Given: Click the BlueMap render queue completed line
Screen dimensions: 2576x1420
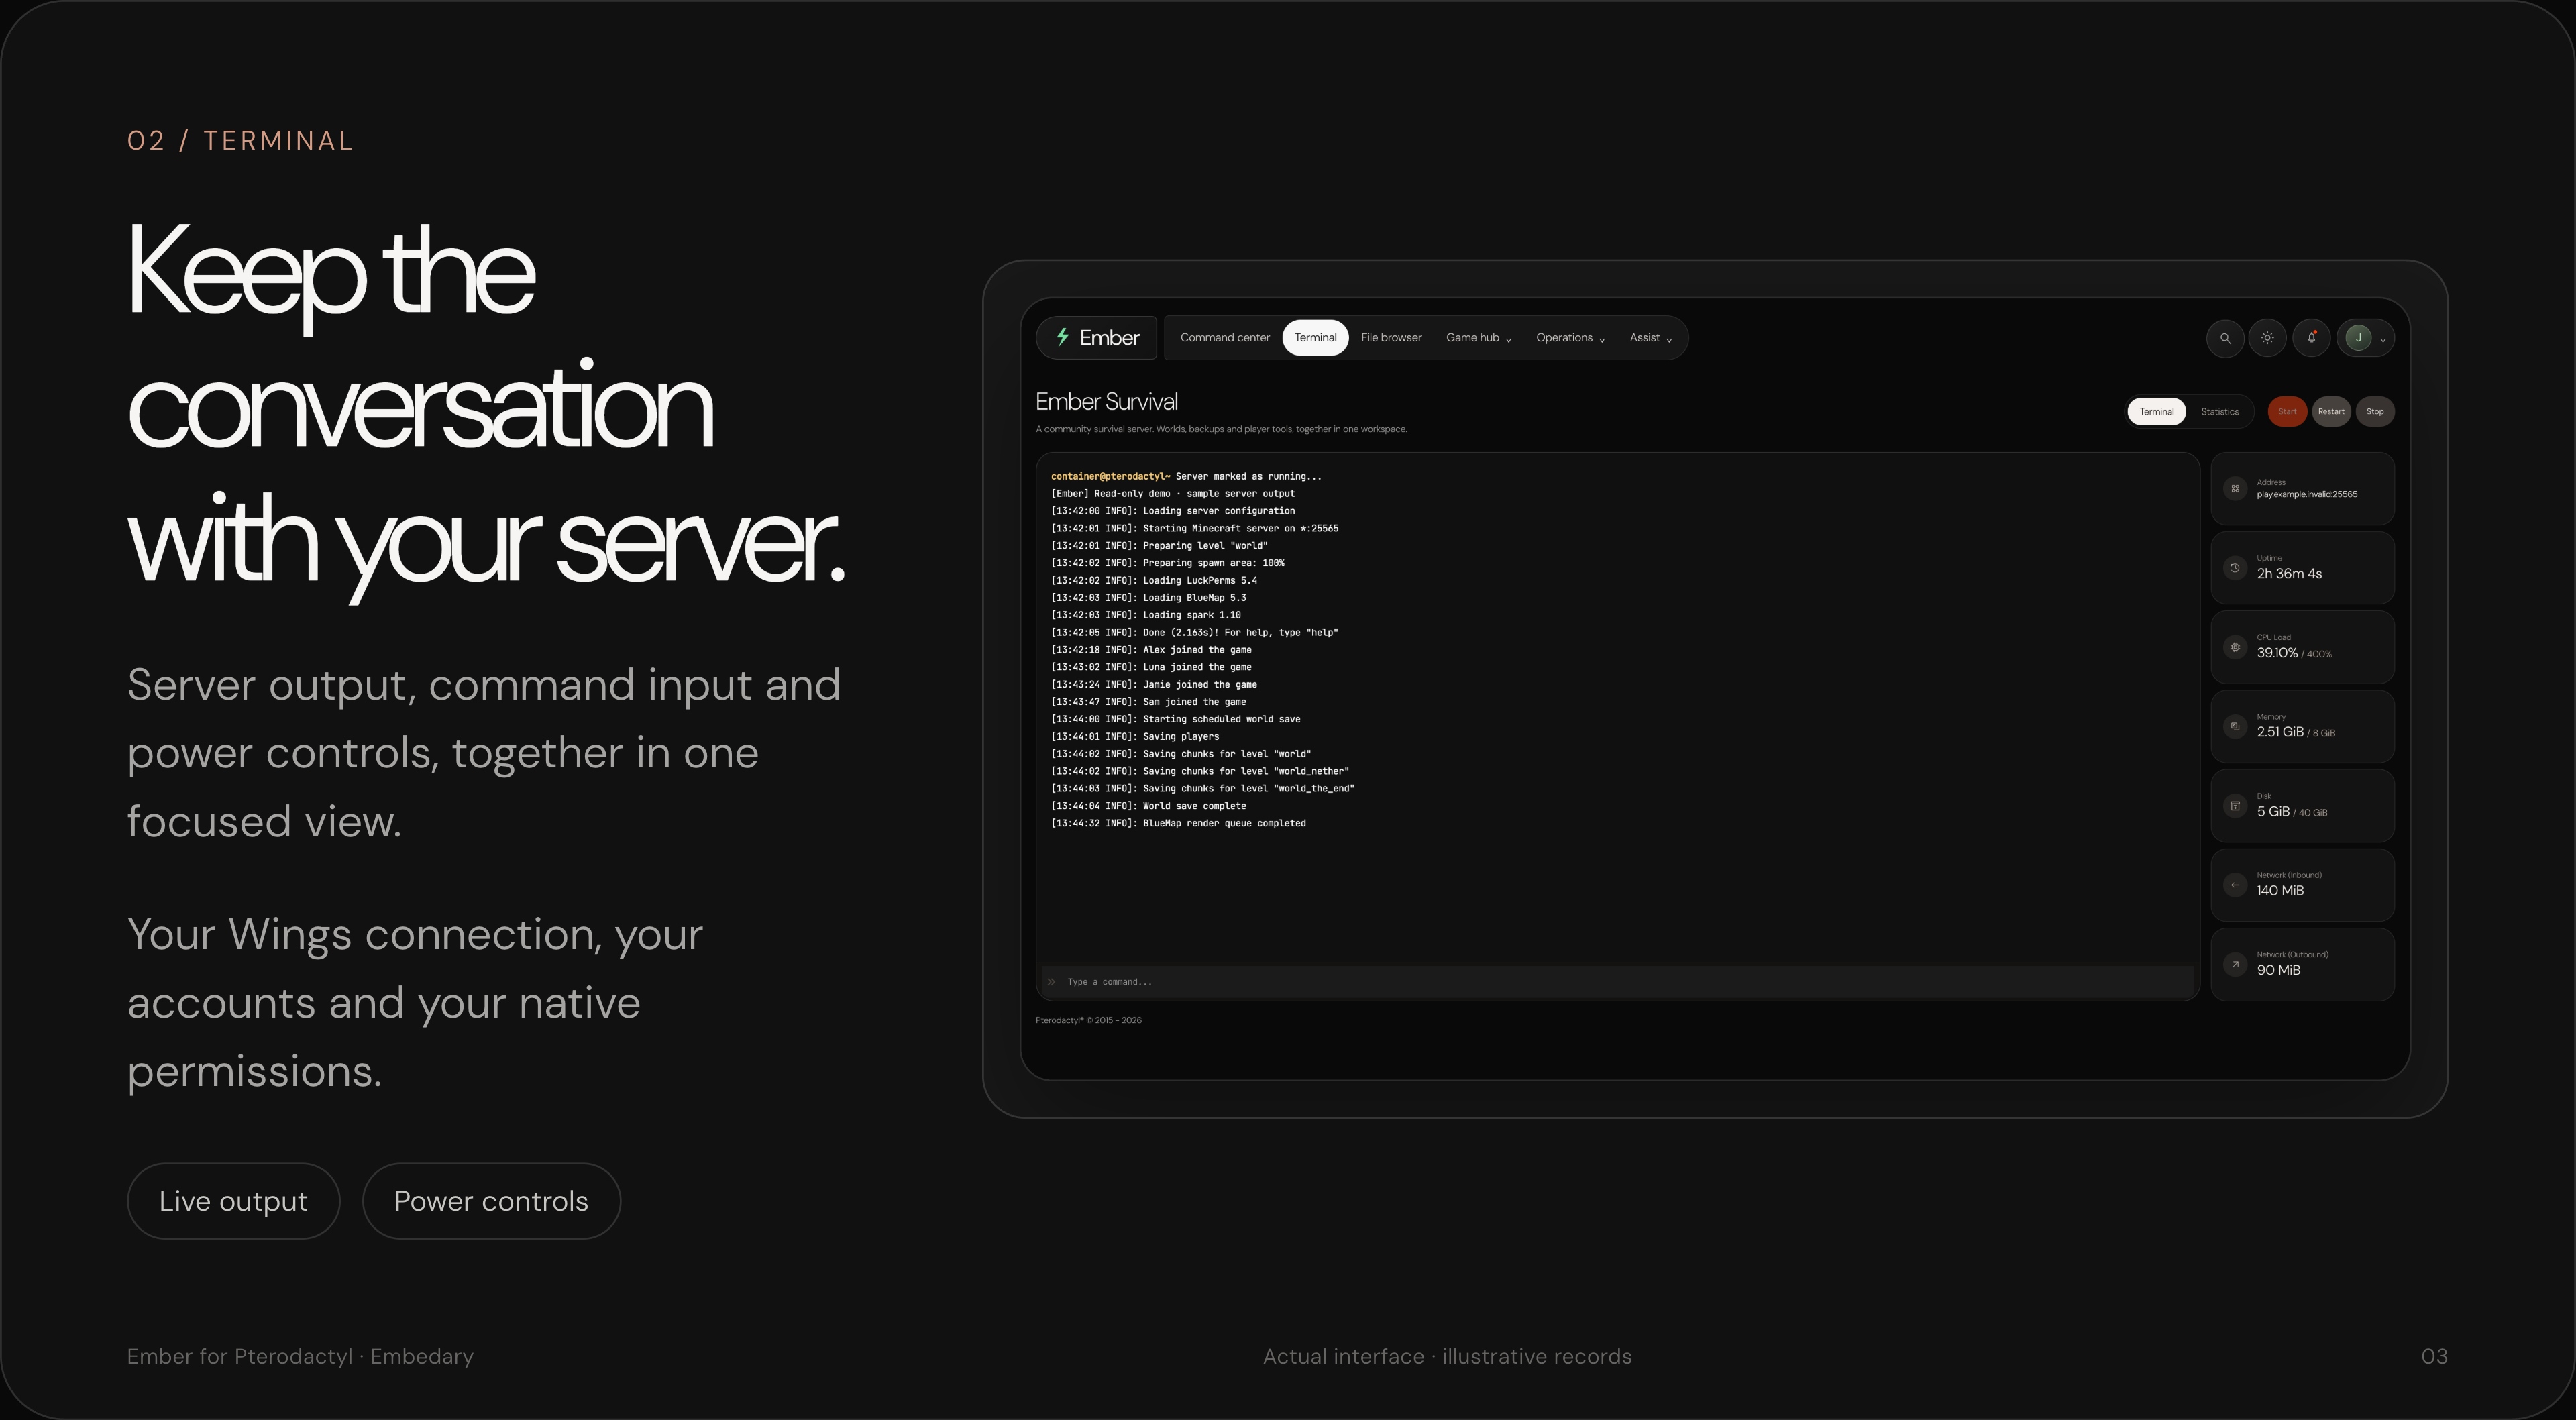Looking at the screenshot, I should pos(1178,823).
